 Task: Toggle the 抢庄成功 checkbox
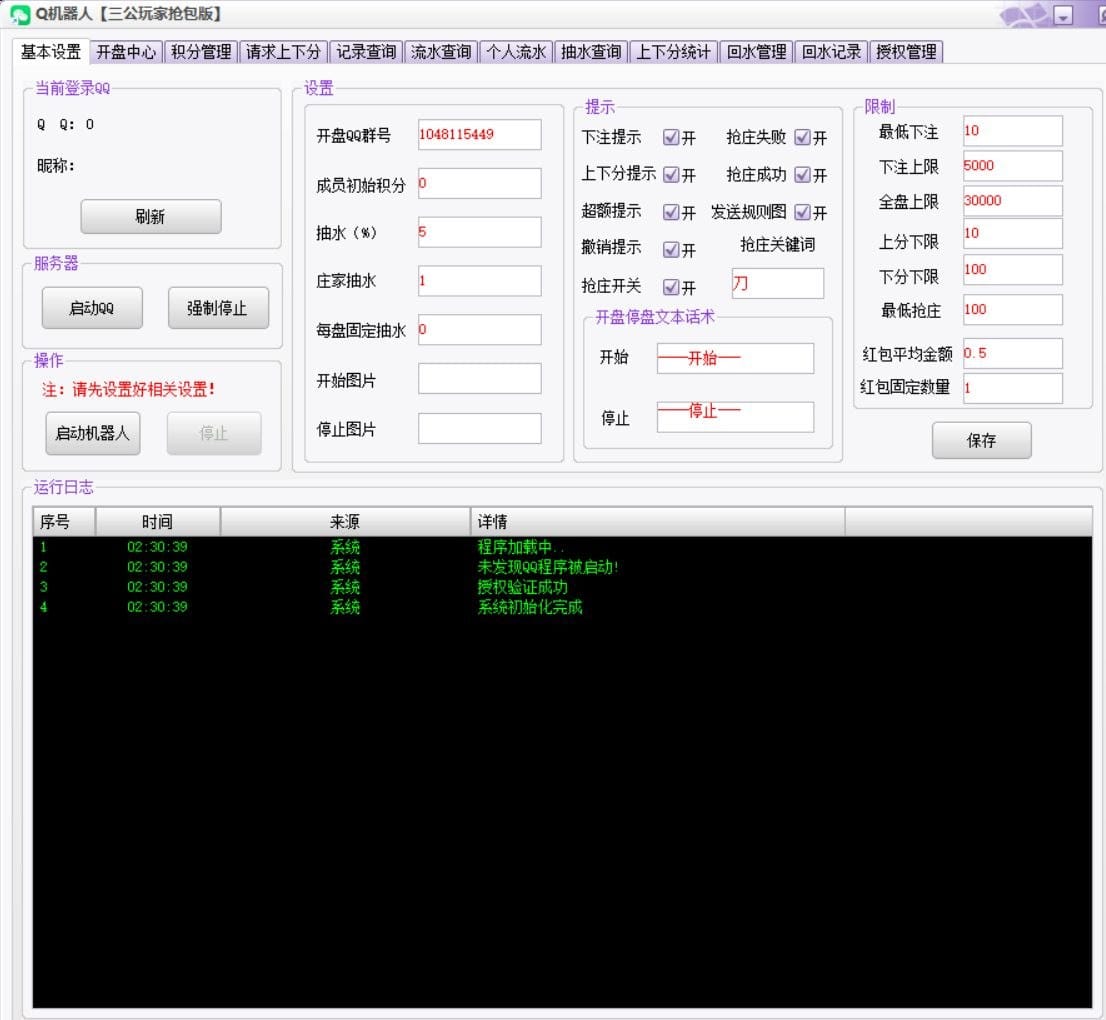802,174
